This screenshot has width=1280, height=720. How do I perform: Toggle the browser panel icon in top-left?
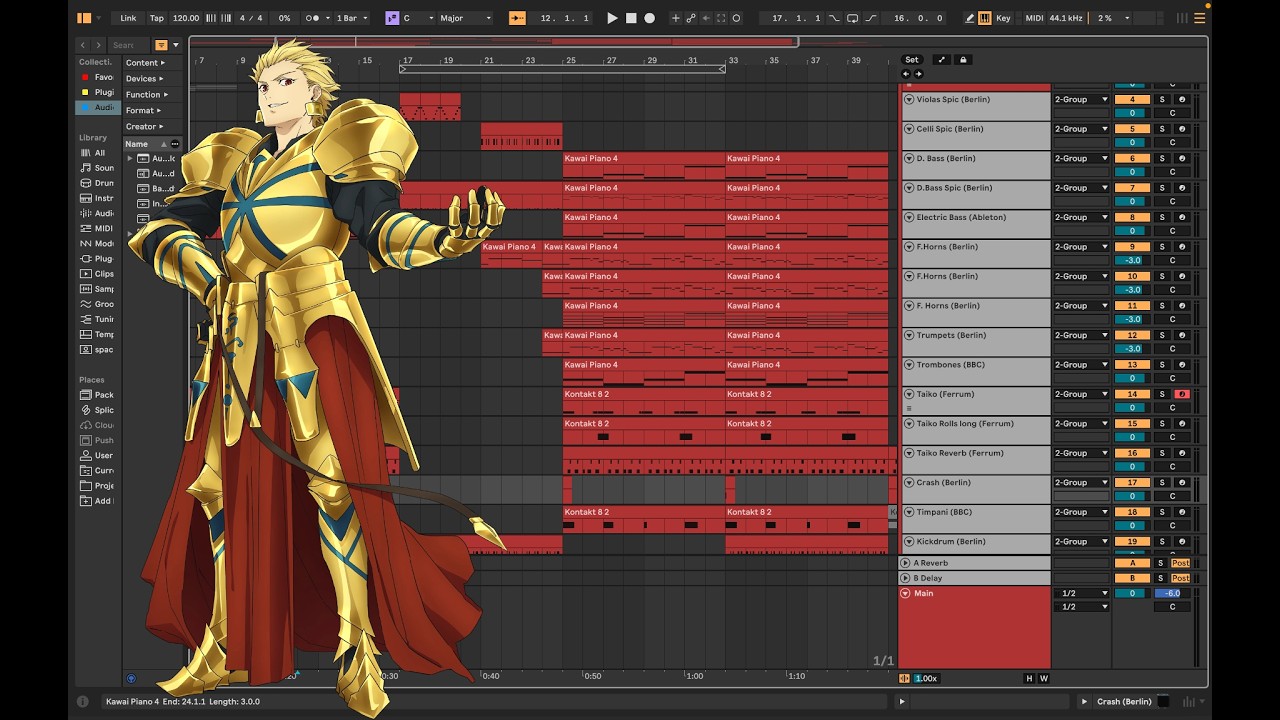pyautogui.click(x=84, y=18)
